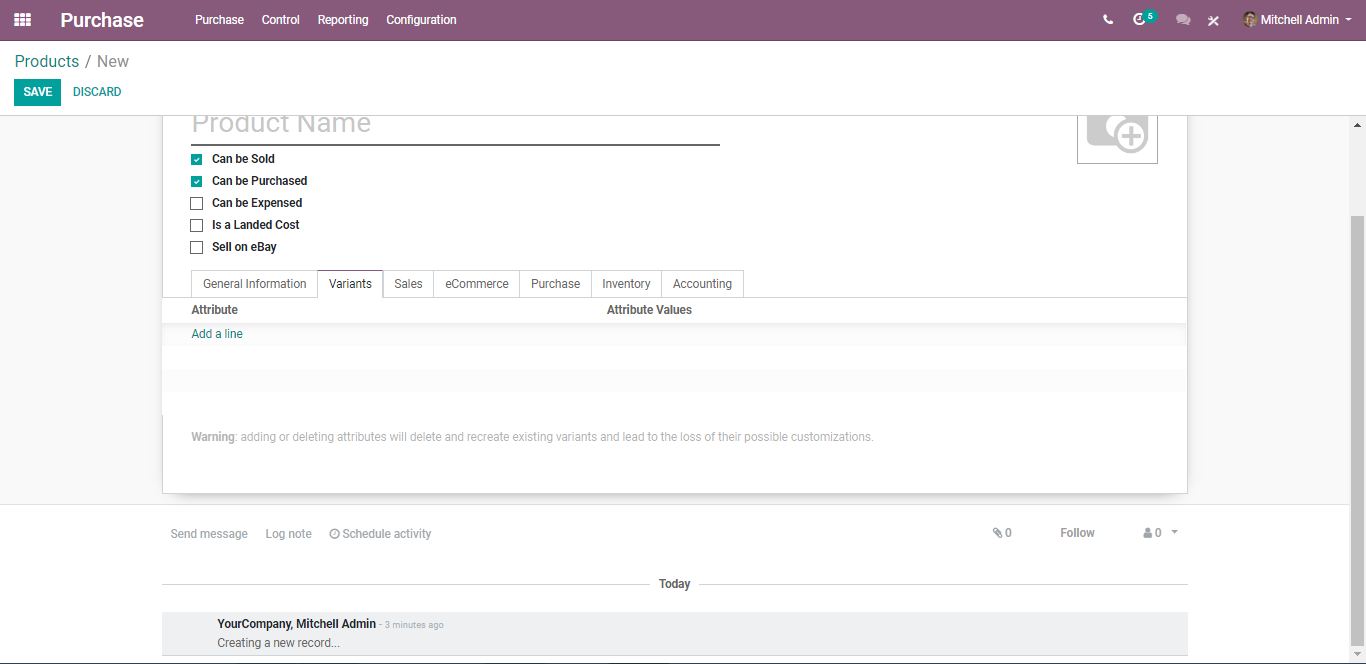This screenshot has width=1366, height=664.
Task: Click the Product Name input field
Action: coord(455,127)
